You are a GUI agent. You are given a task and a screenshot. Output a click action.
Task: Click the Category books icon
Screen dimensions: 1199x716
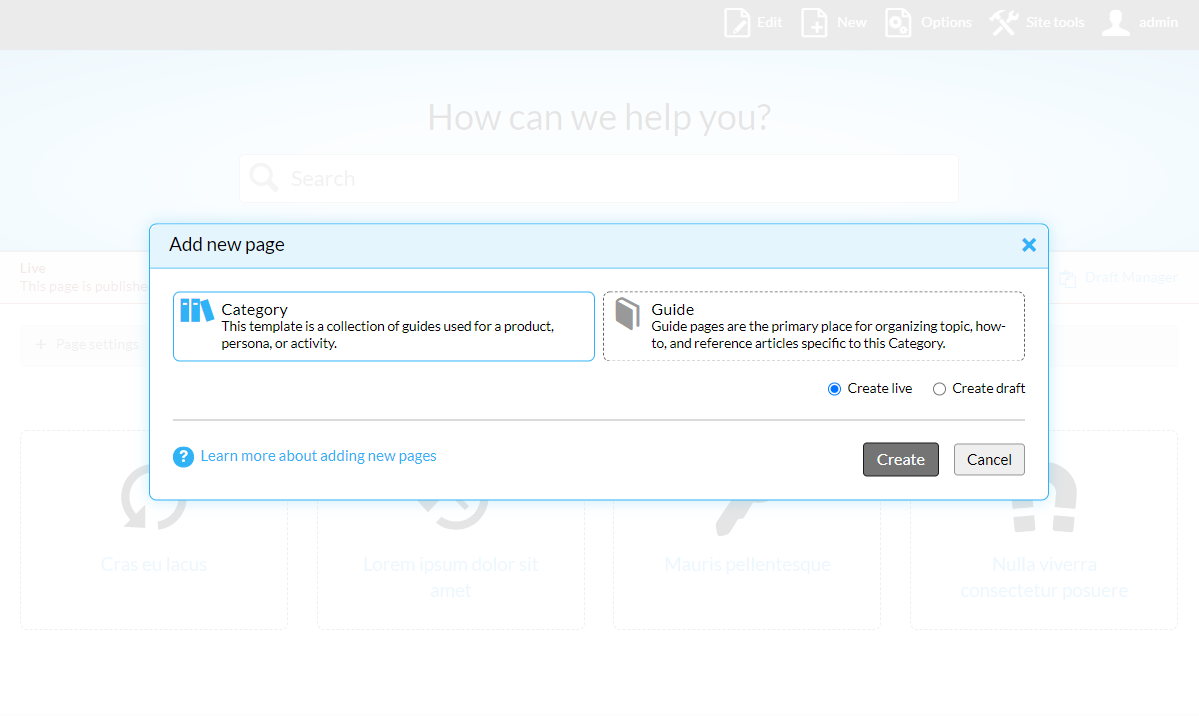[x=196, y=311]
